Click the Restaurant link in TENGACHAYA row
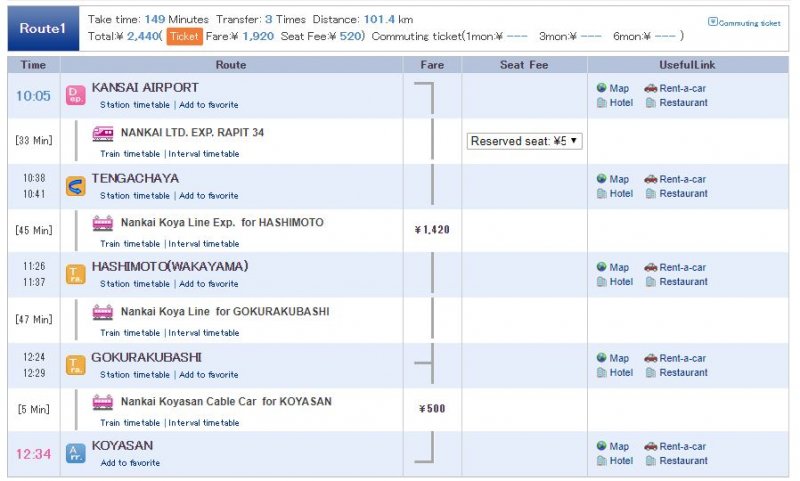 683,193
